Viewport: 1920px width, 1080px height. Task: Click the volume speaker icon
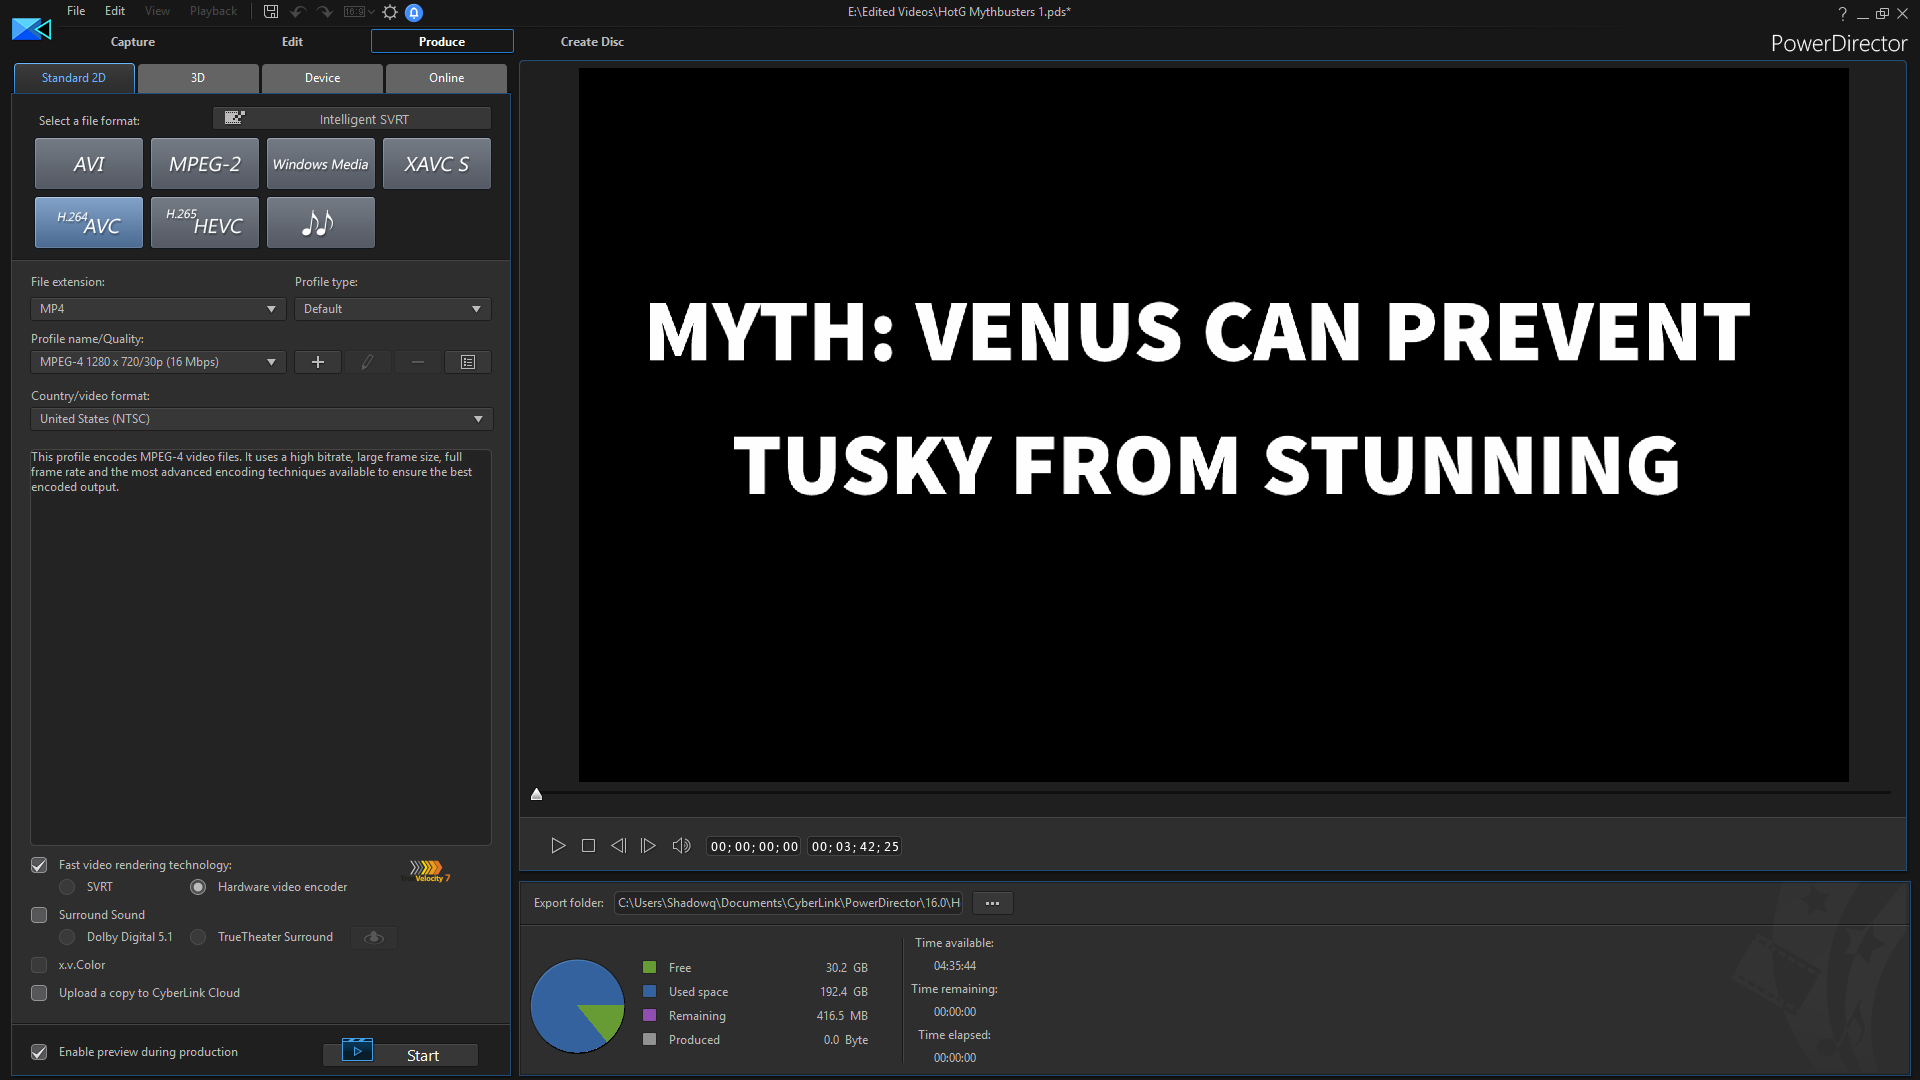pos(681,846)
